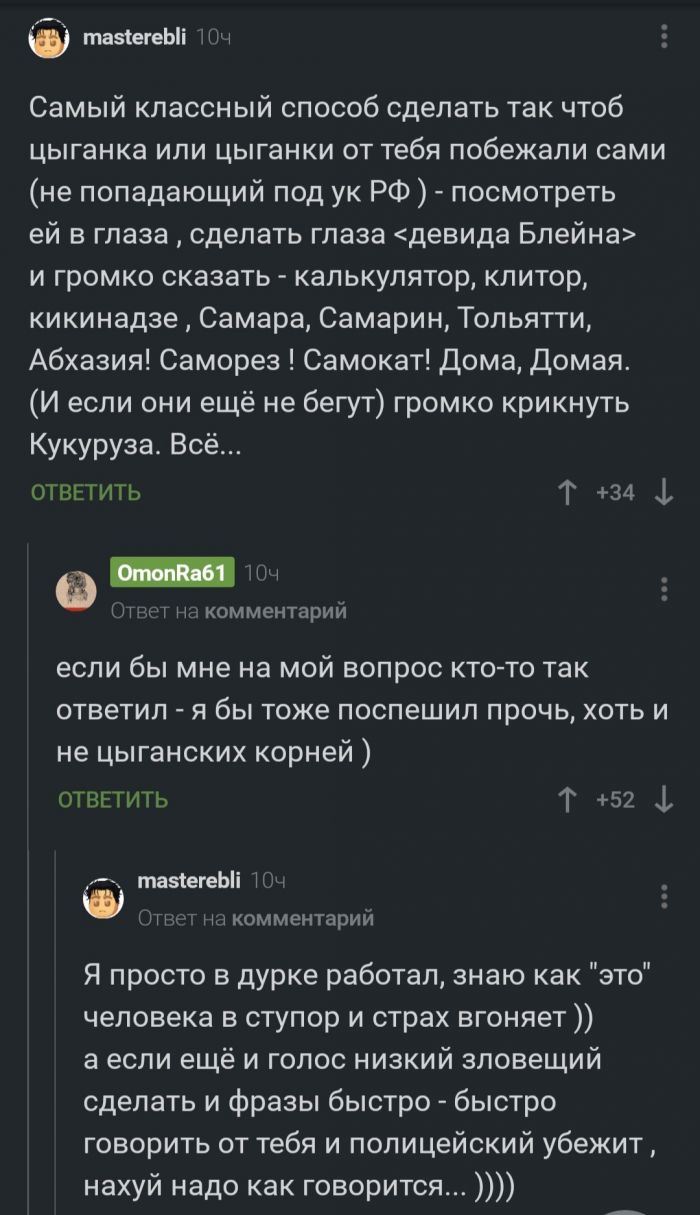This screenshot has height=1215, width=700.
Task: Follow the 'комментарий' link under OmonRa61
Action: click(275, 611)
